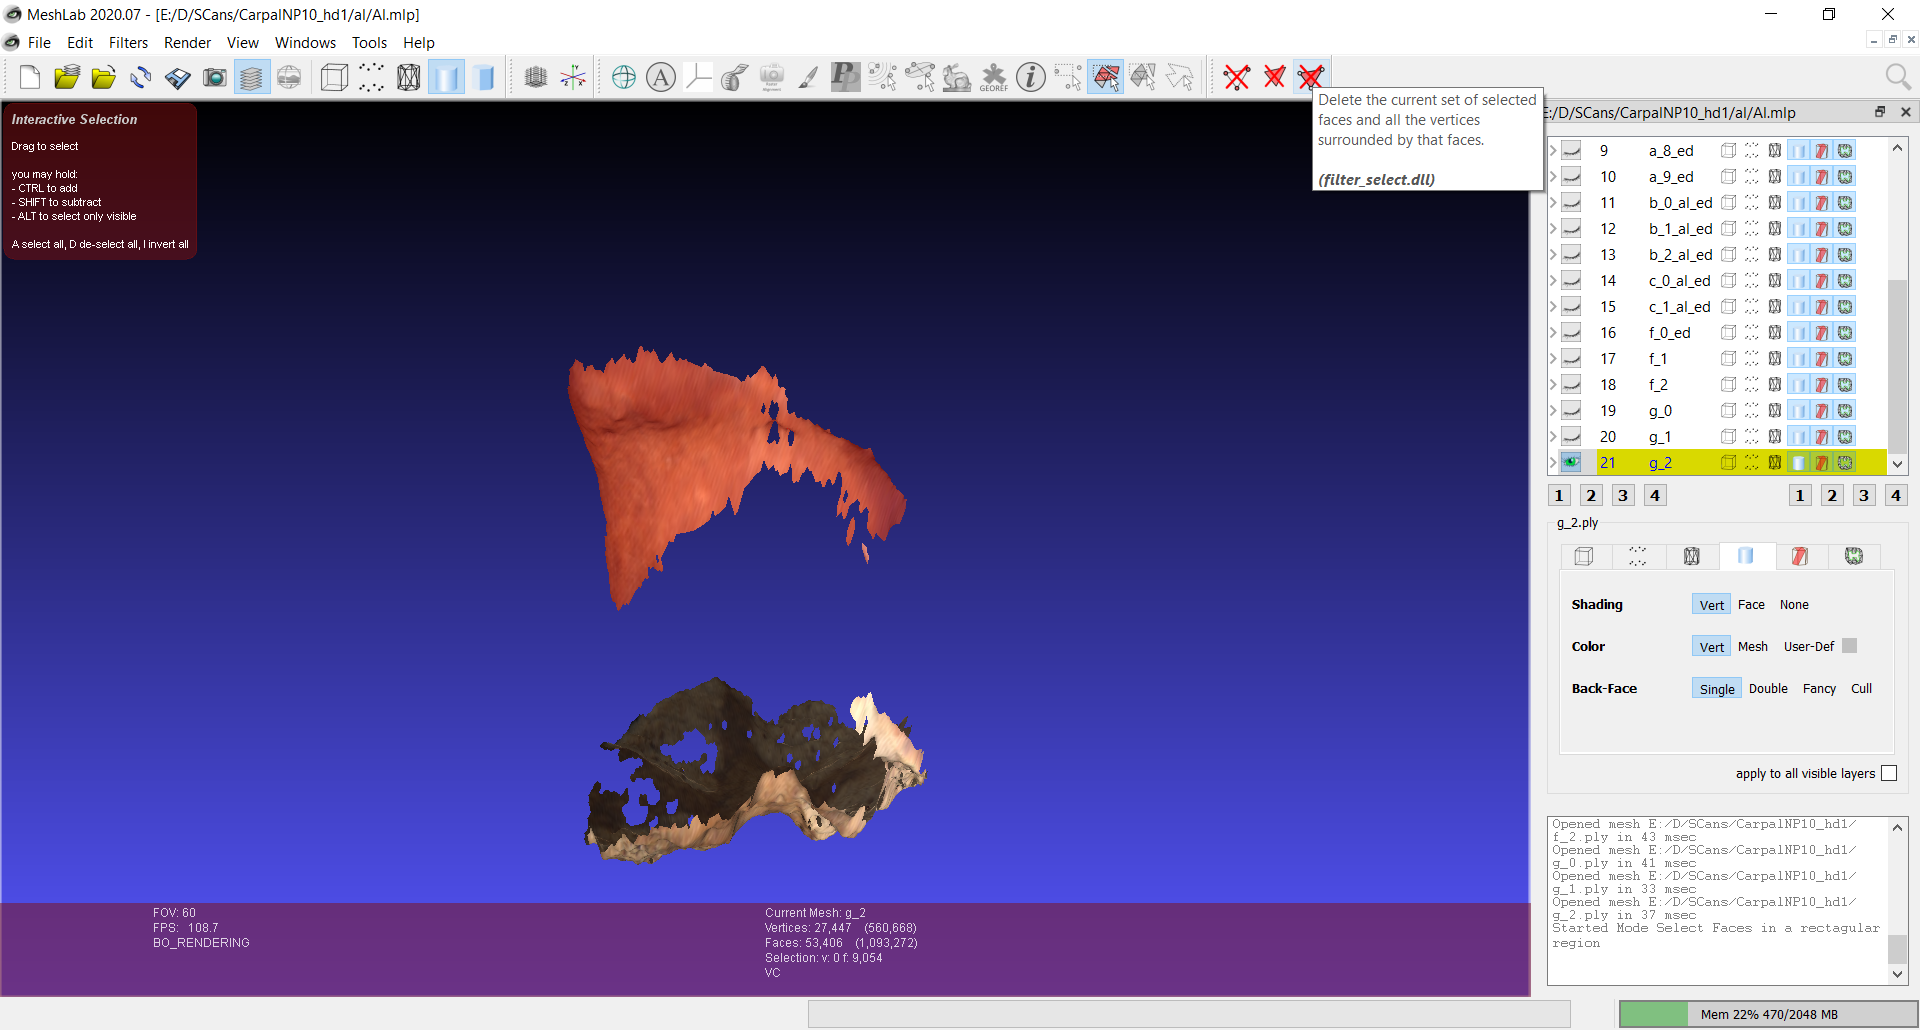1920x1030 pixels.
Task: Toggle visibility of layer g_0
Action: (1571, 410)
